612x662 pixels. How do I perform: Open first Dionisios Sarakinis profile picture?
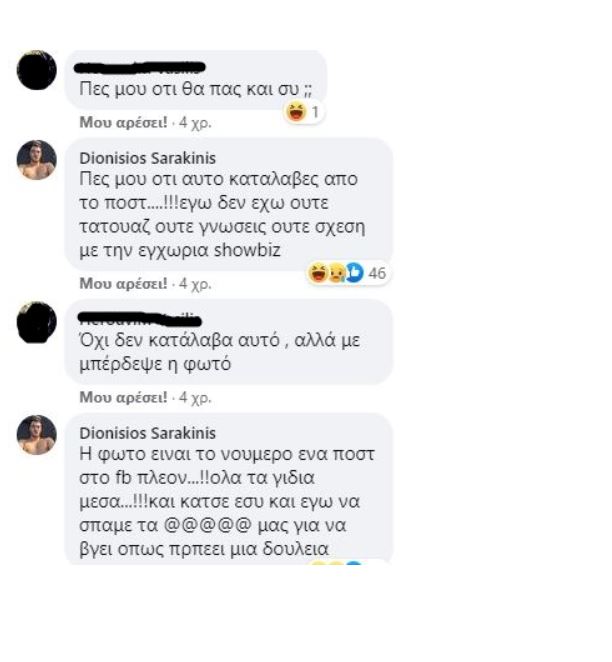37,160
